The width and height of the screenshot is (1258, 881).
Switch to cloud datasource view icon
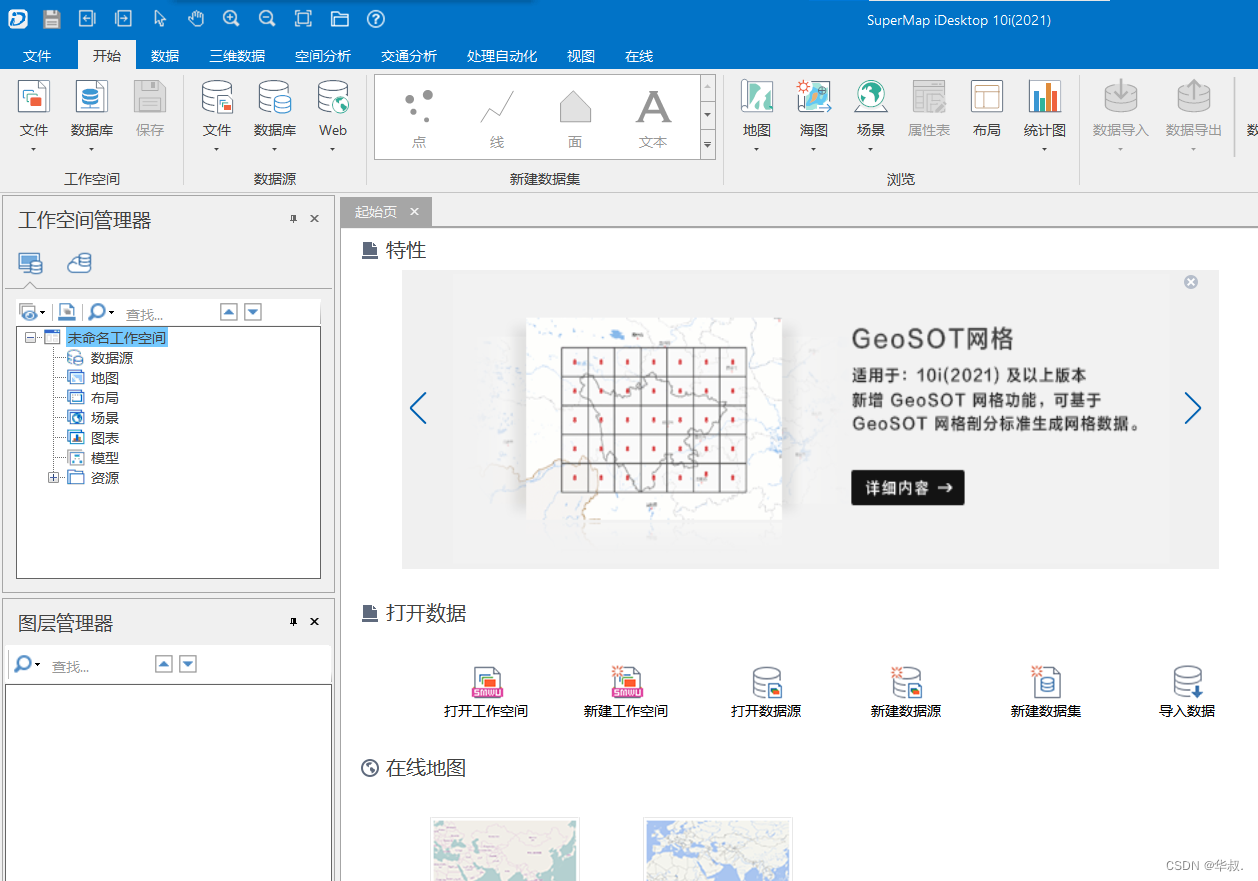79,264
